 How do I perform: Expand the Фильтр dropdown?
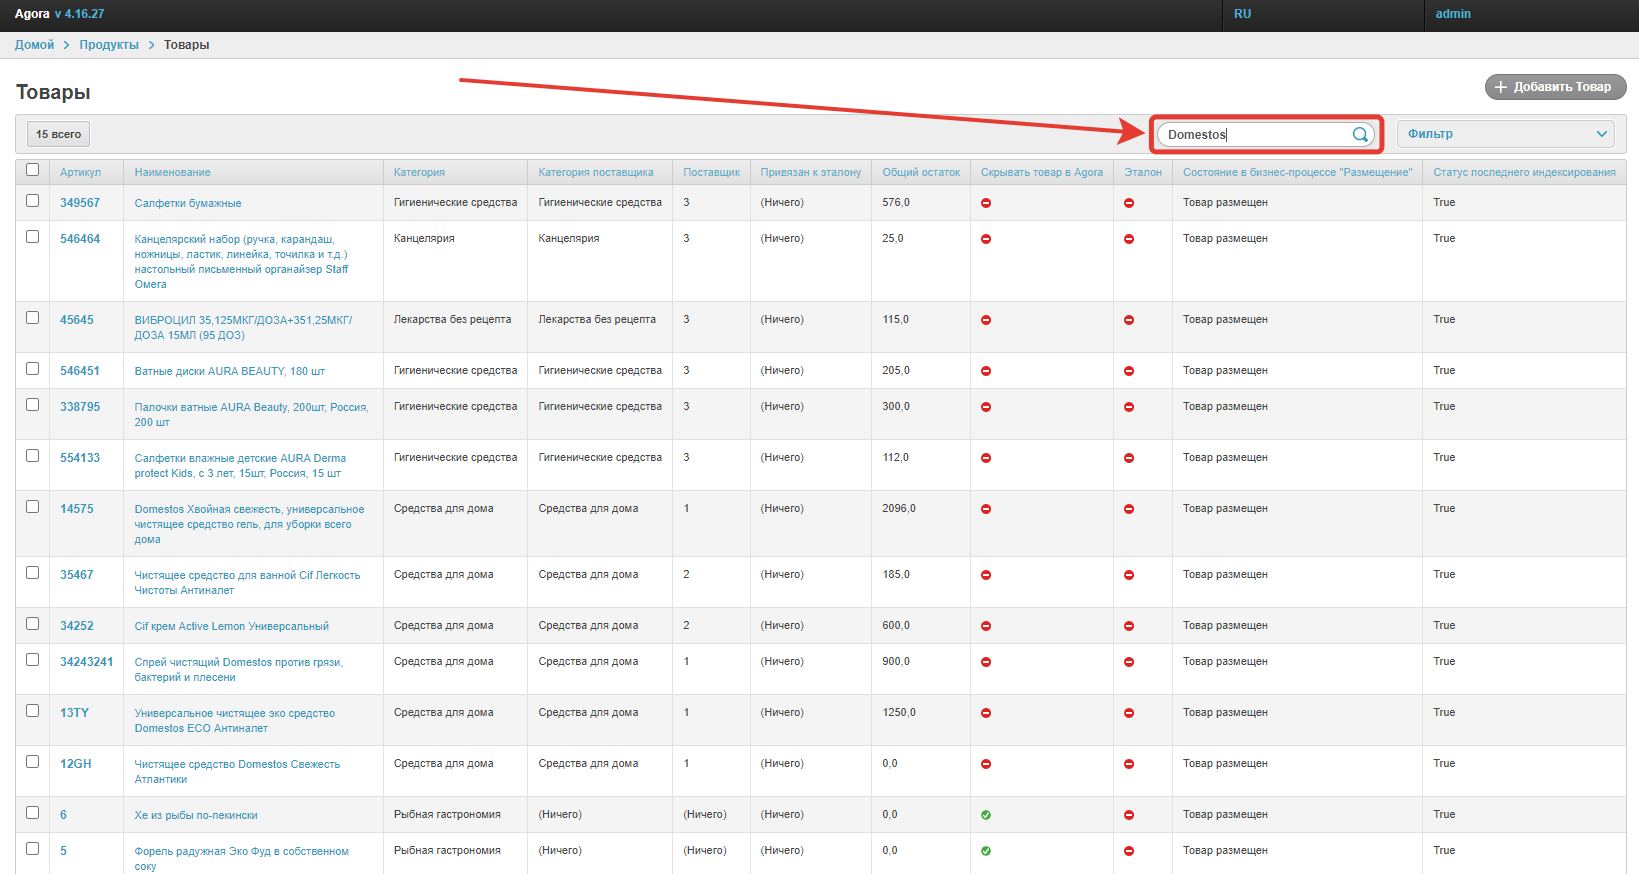(1505, 134)
